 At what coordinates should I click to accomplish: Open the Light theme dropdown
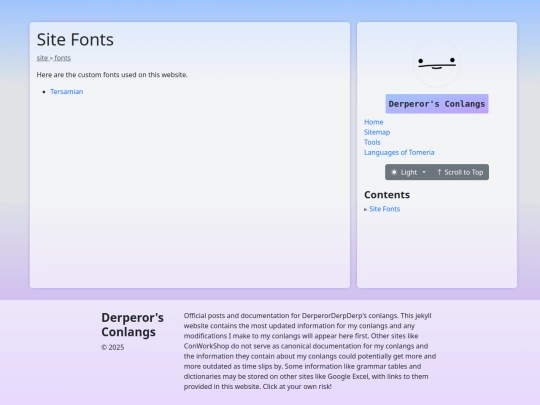click(x=408, y=172)
